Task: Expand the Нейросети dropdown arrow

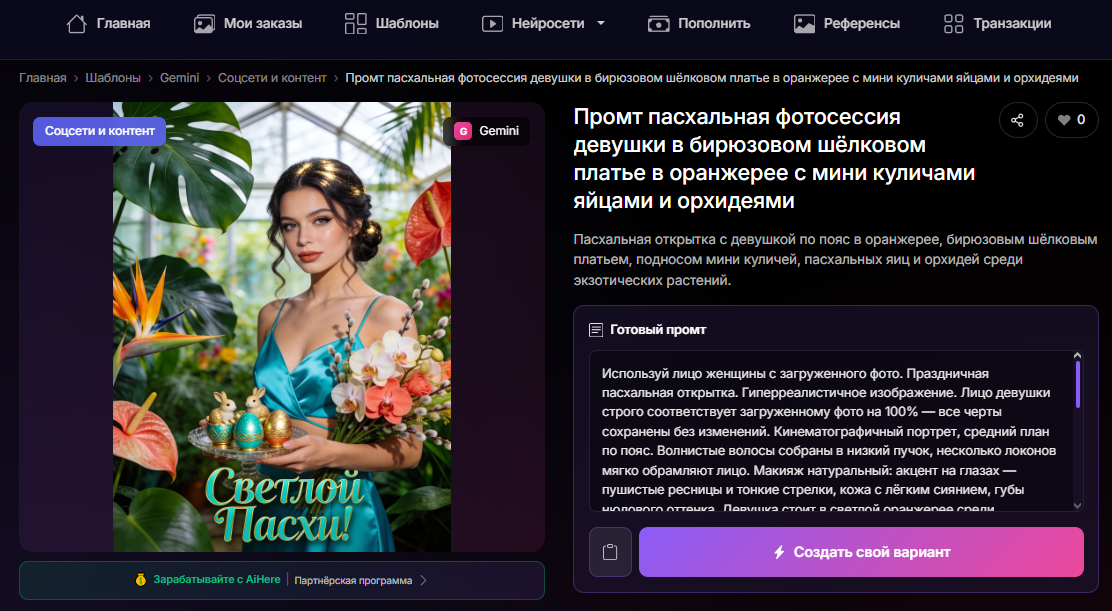Action: (x=601, y=23)
